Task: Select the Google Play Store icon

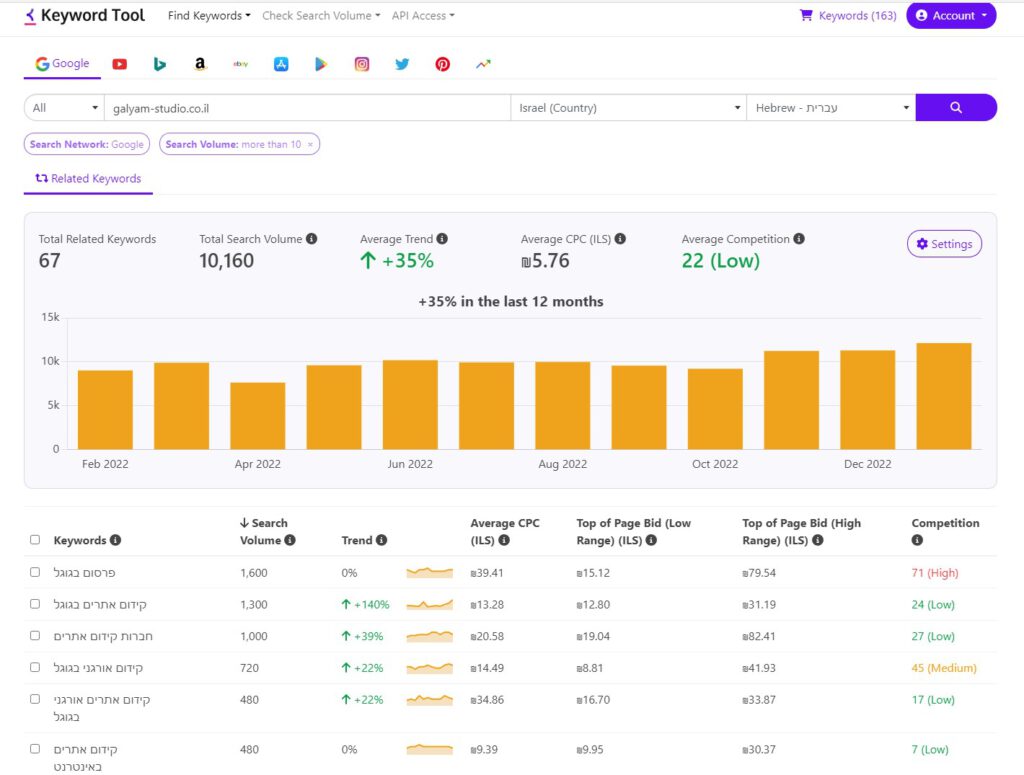Action: click(x=321, y=64)
